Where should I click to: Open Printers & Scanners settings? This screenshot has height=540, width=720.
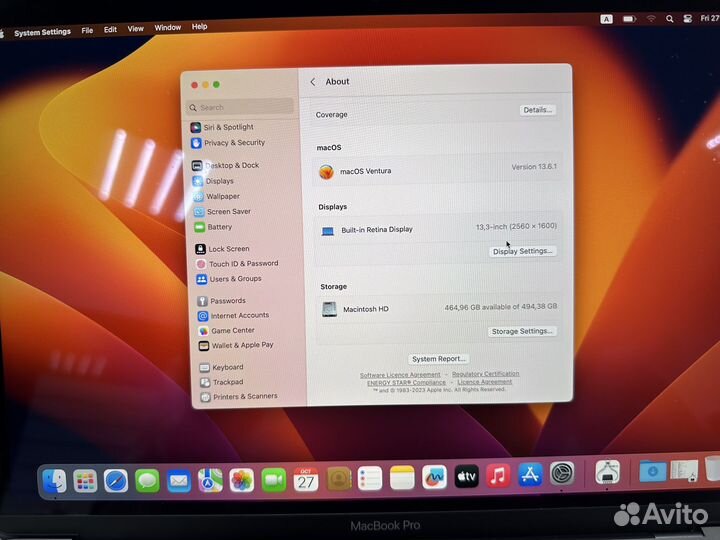[239, 397]
